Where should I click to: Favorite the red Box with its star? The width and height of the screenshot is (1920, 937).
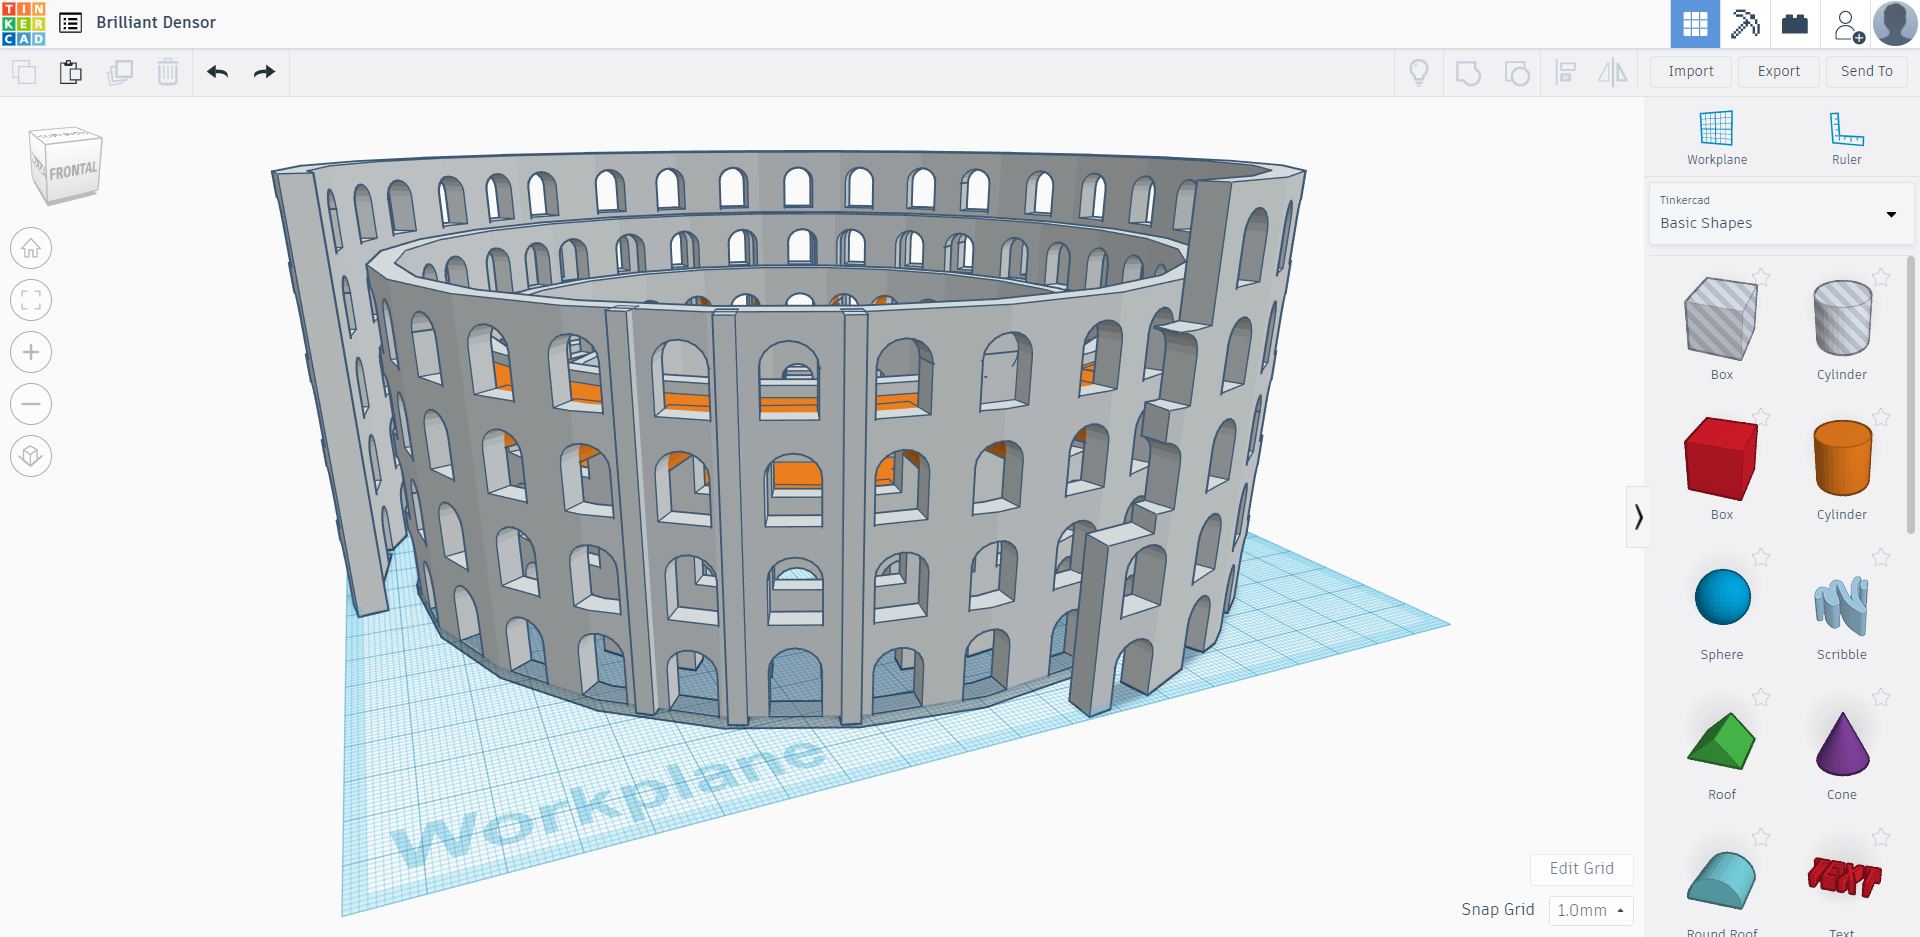point(1761,417)
